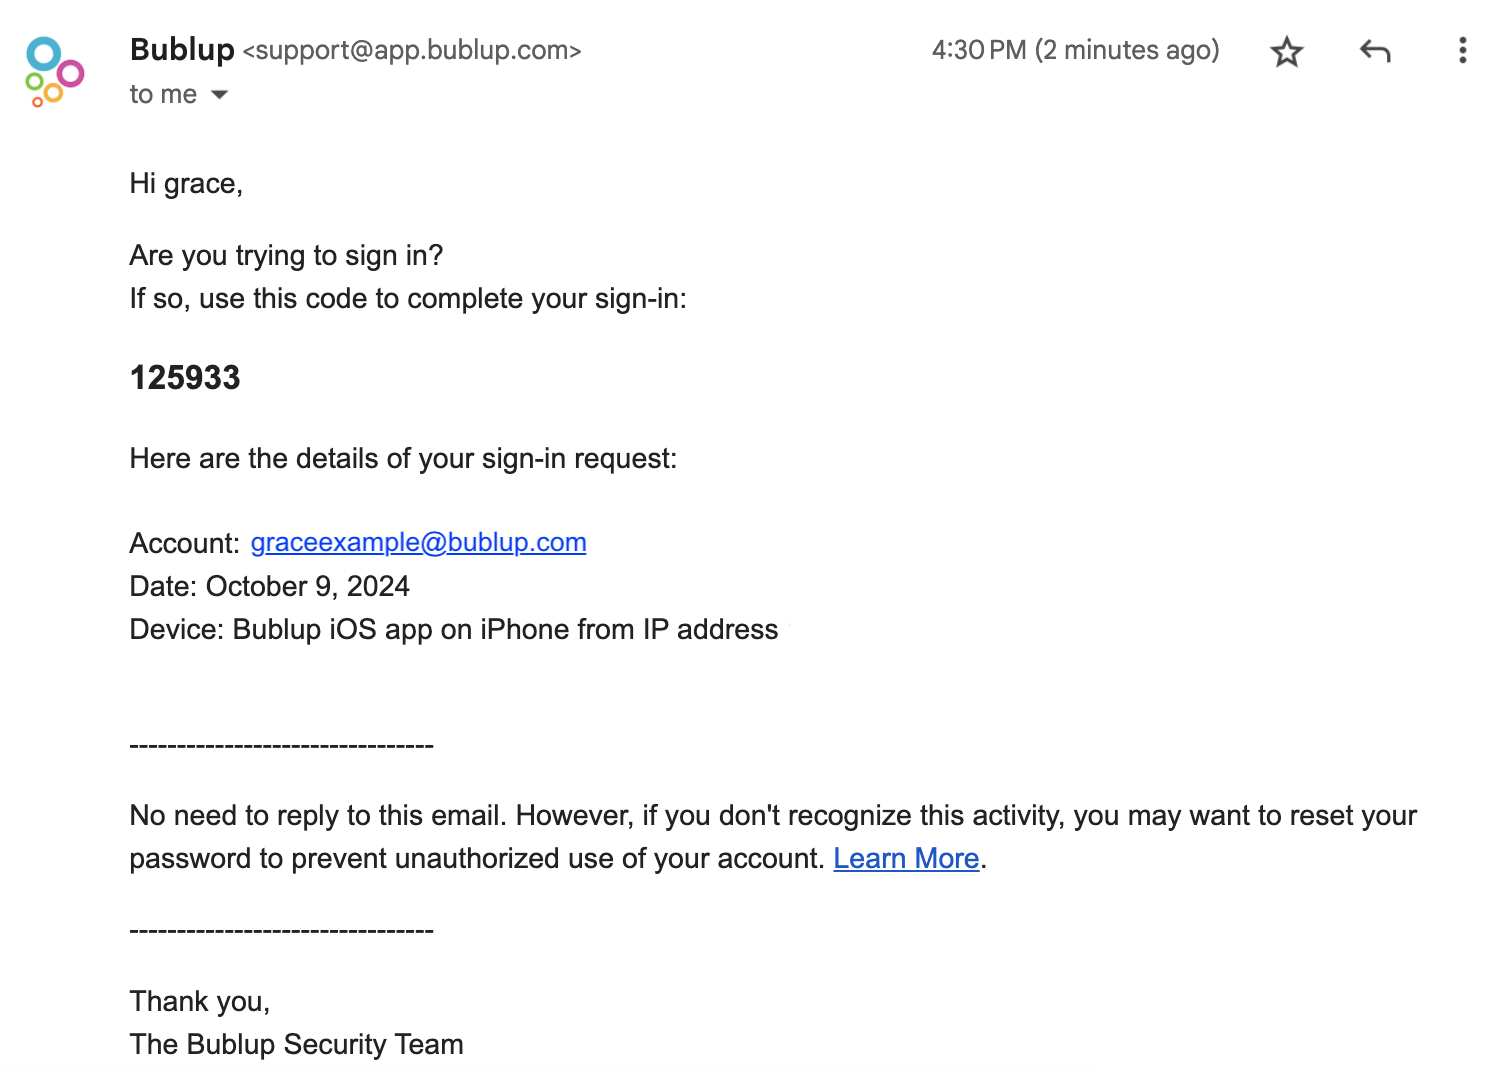This screenshot has width=1504, height=1070.
Task: Click "Are you trying to sign in?" text
Action: [286, 256]
